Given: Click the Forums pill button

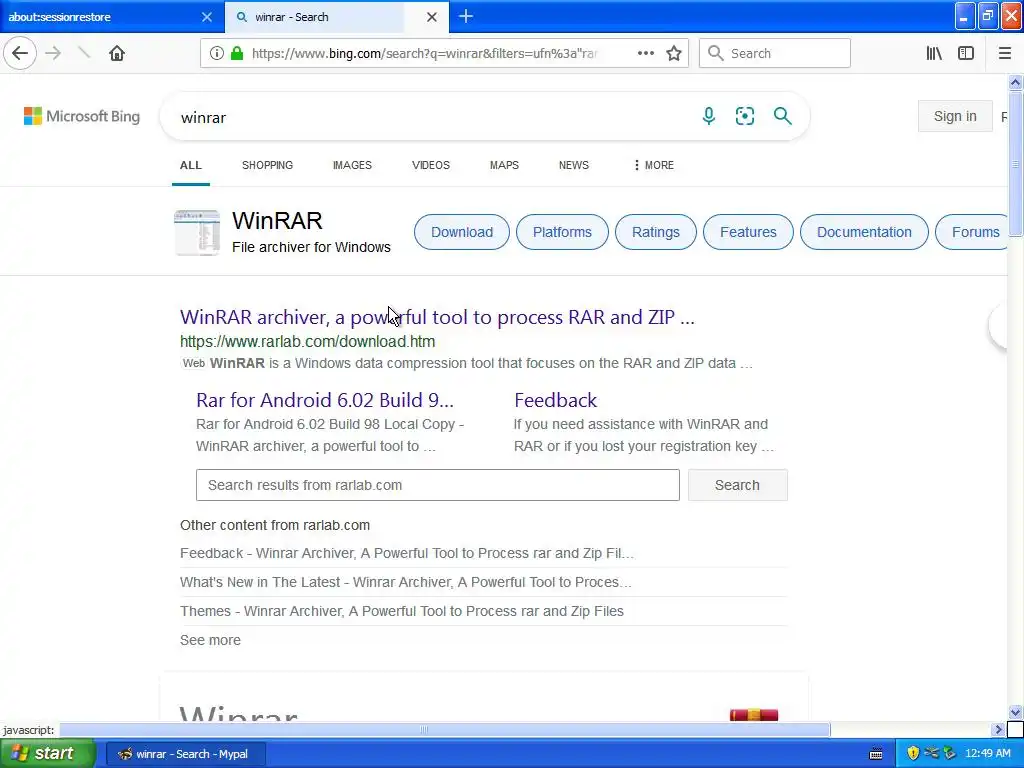Looking at the screenshot, I should [972, 232].
